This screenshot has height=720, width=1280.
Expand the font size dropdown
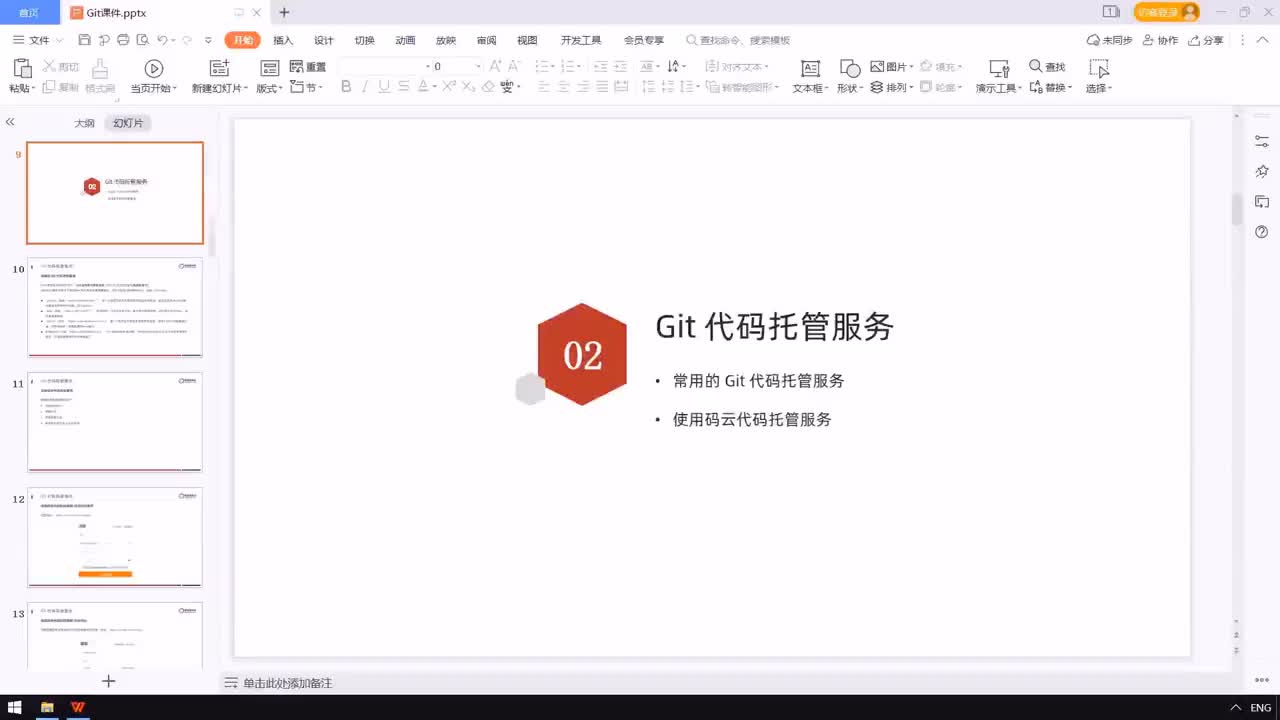[x=478, y=66]
